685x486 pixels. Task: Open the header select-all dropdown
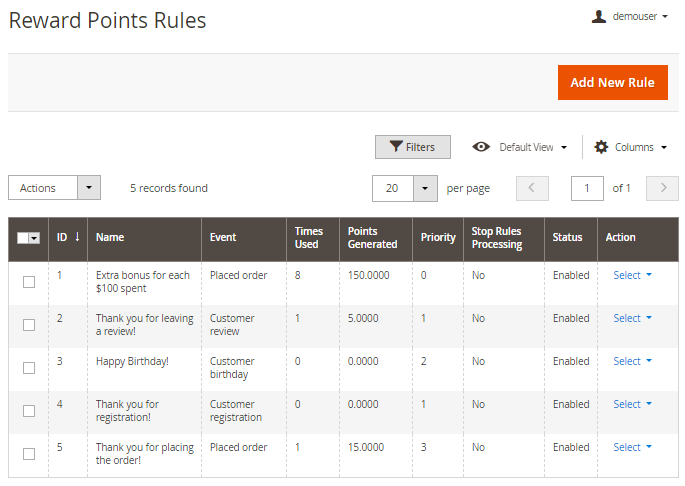tap(34, 238)
